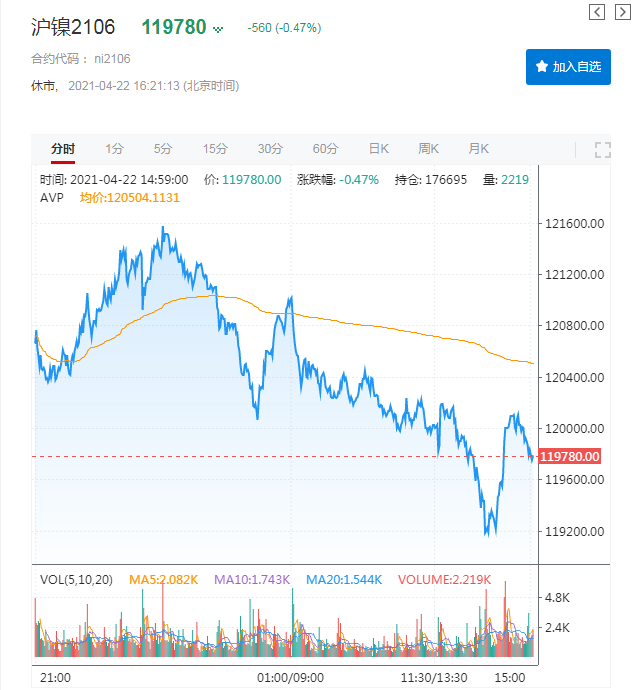This screenshot has height=690, width=633.
Task: Select the 分时 intraday tab
Action: pos(63,149)
